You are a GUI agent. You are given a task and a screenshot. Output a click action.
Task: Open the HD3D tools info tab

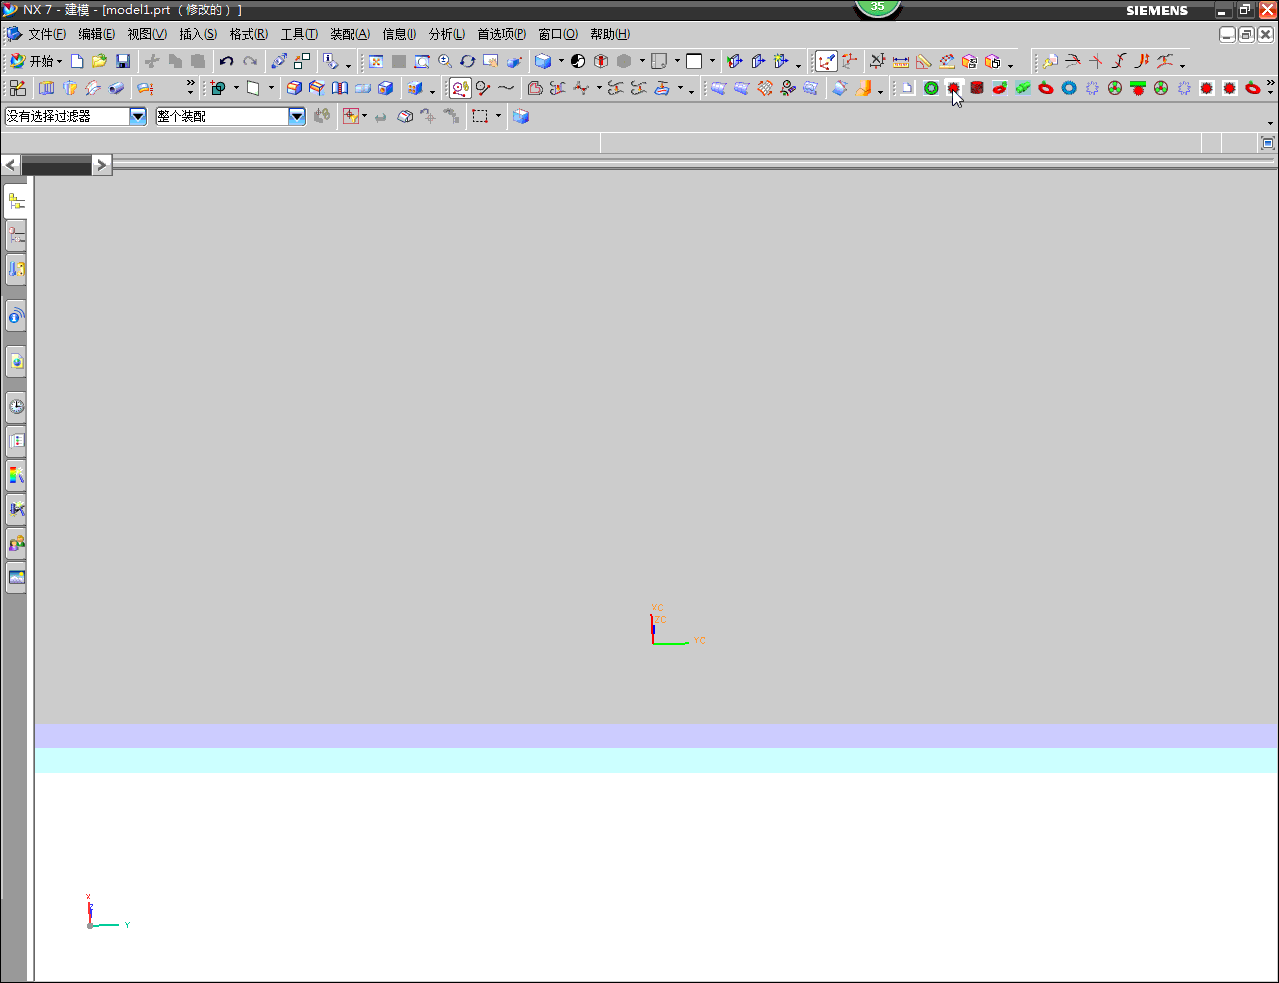[16, 317]
